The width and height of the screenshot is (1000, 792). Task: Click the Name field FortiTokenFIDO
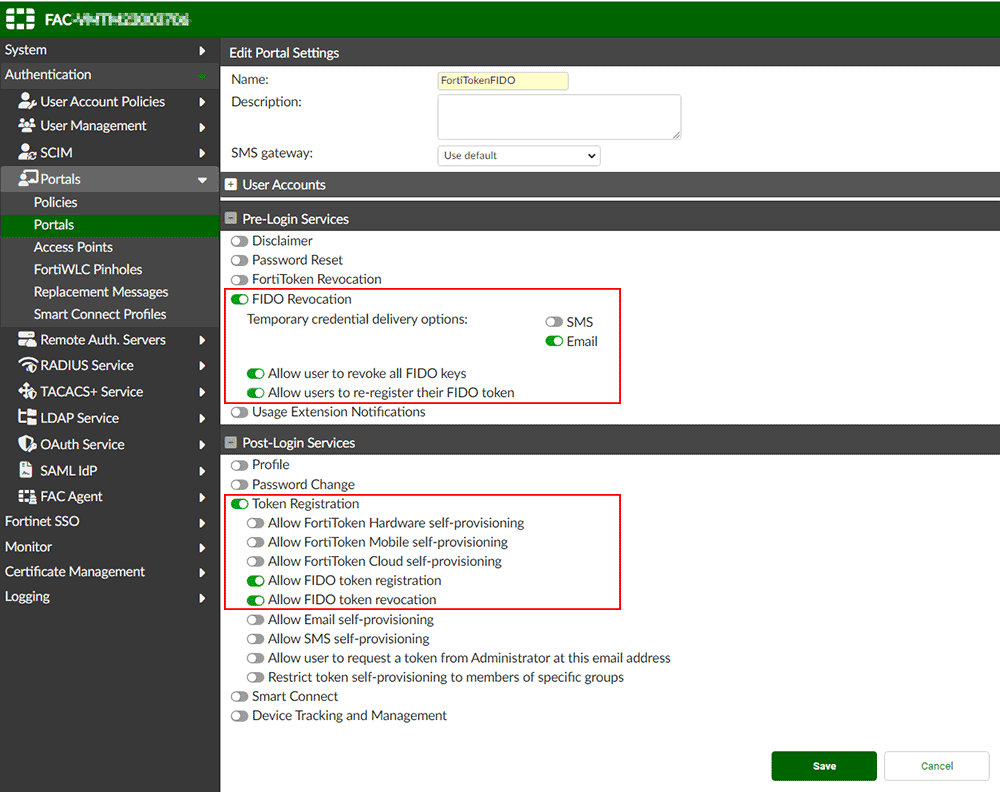coord(503,80)
